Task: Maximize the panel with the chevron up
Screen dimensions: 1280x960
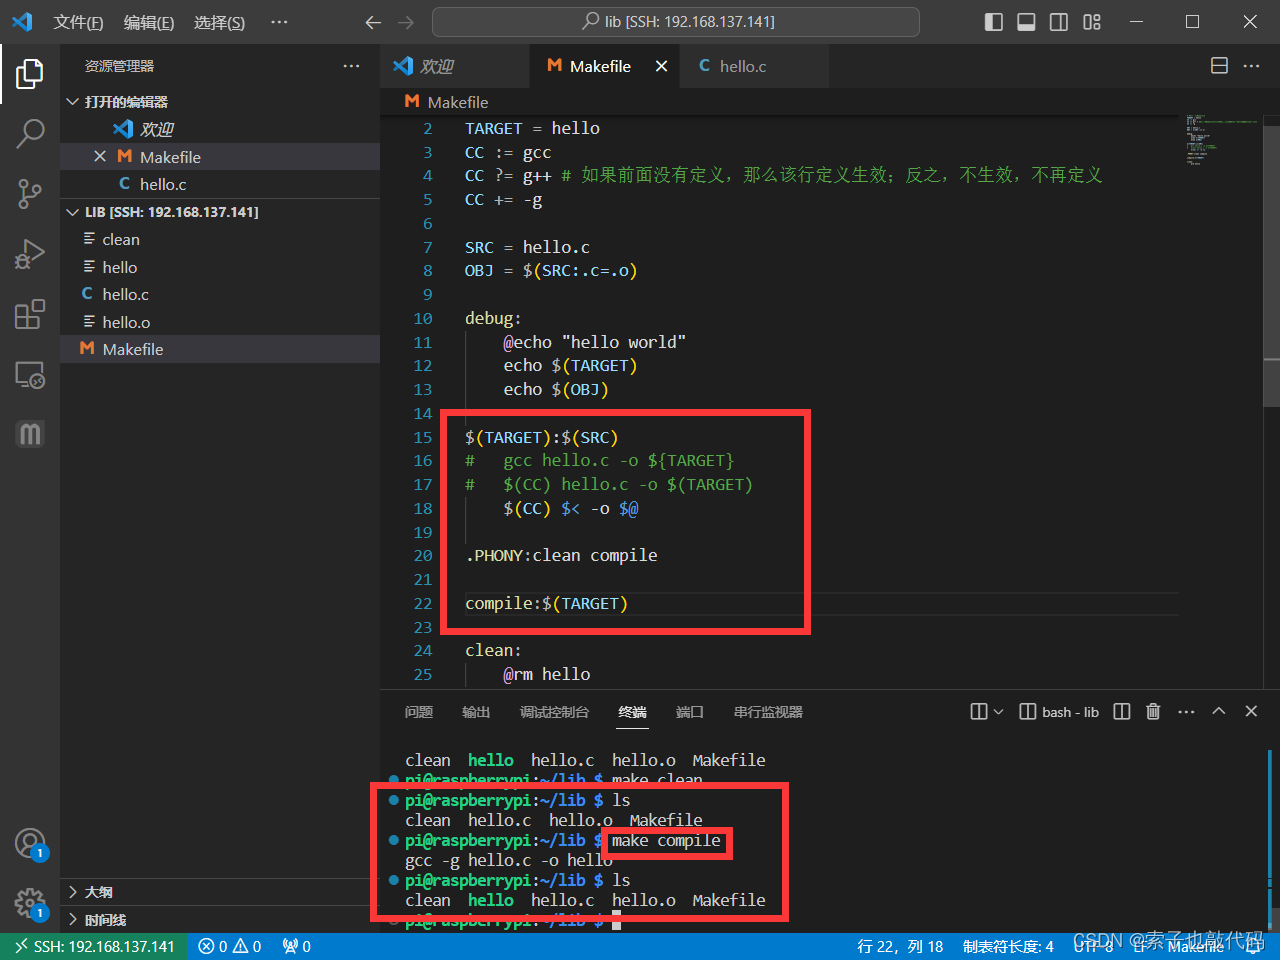Action: pyautogui.click(x=1218, y=711)
